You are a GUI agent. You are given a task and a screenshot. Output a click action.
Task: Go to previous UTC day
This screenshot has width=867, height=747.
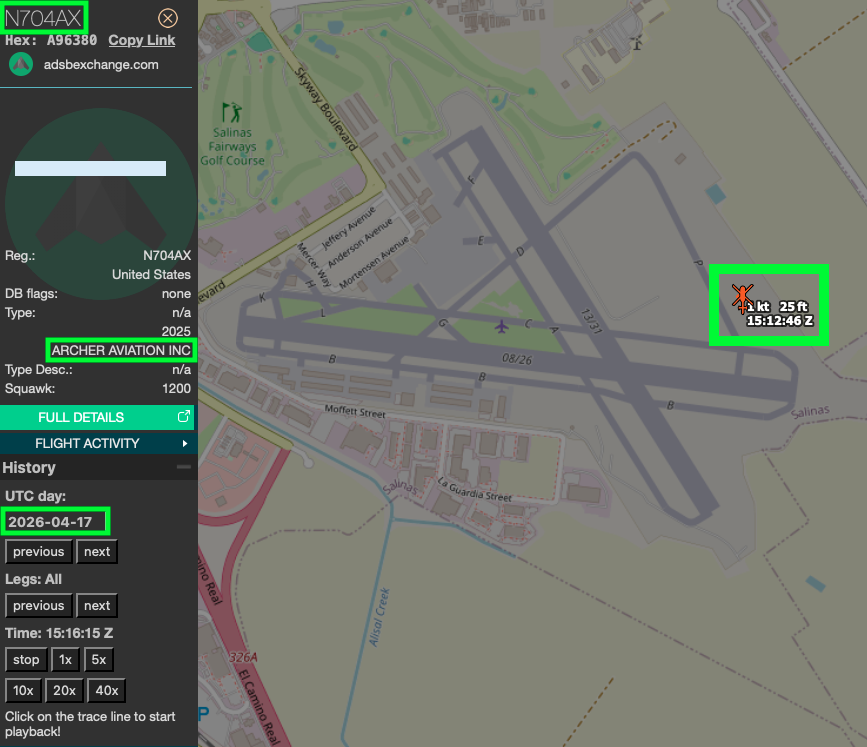[x=39, y=552]
